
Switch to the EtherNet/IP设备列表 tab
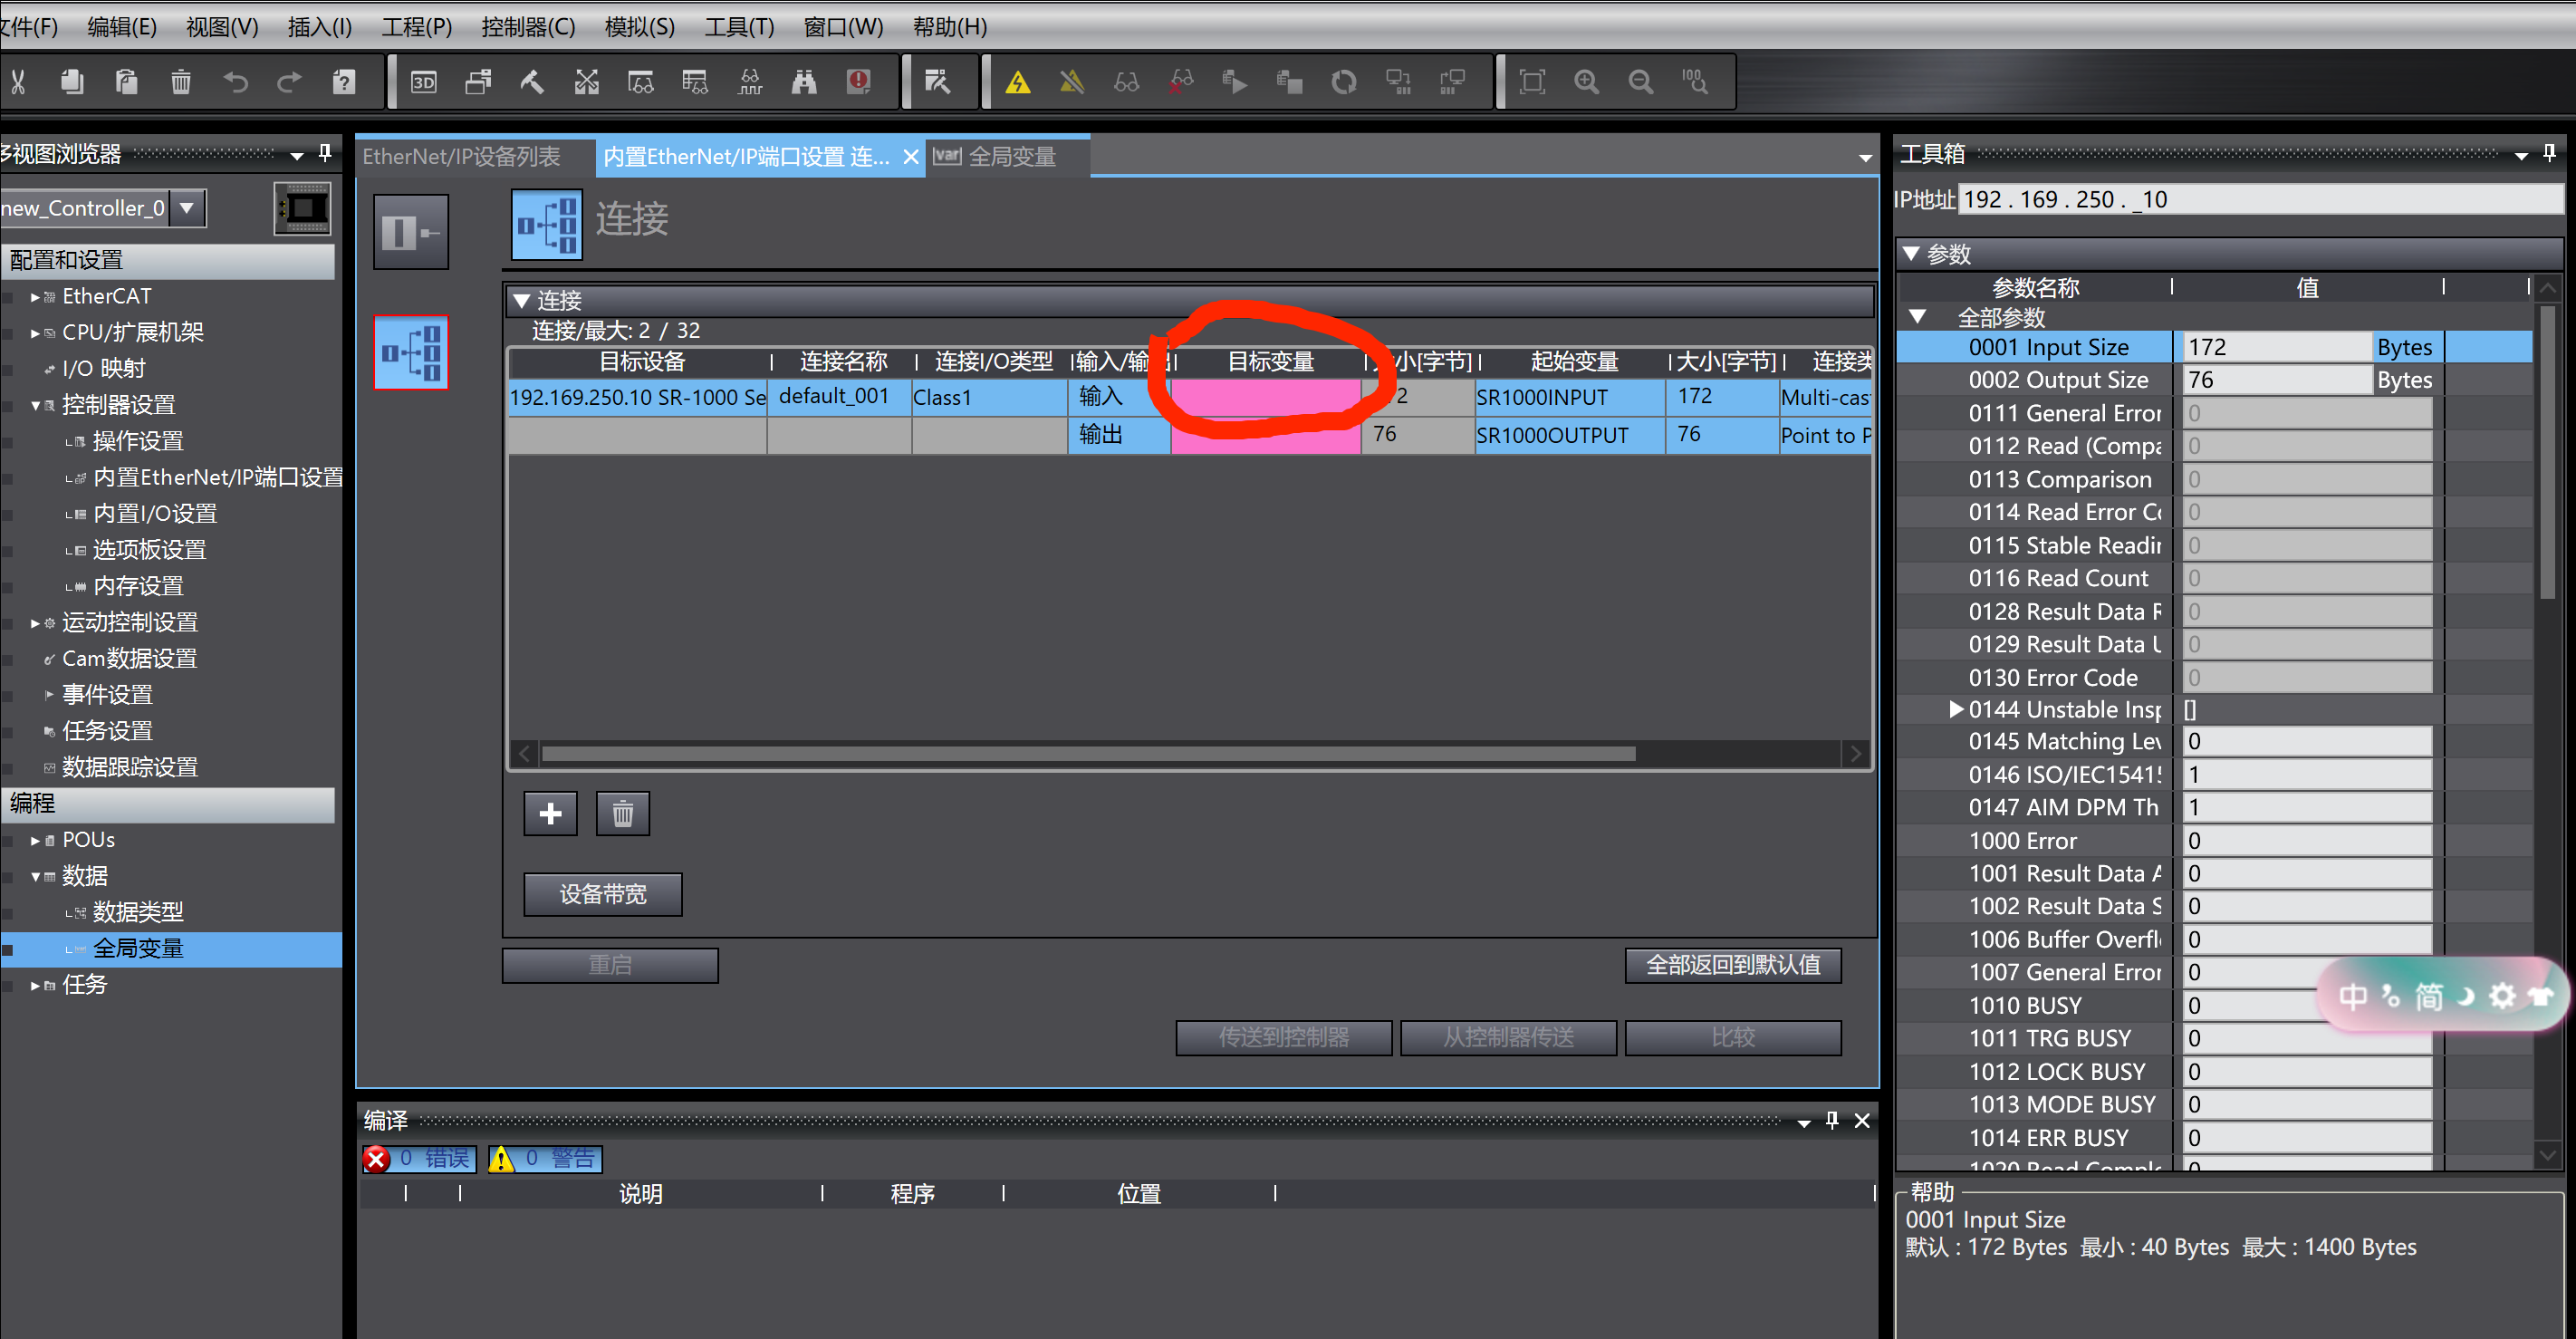pos(462,157)
